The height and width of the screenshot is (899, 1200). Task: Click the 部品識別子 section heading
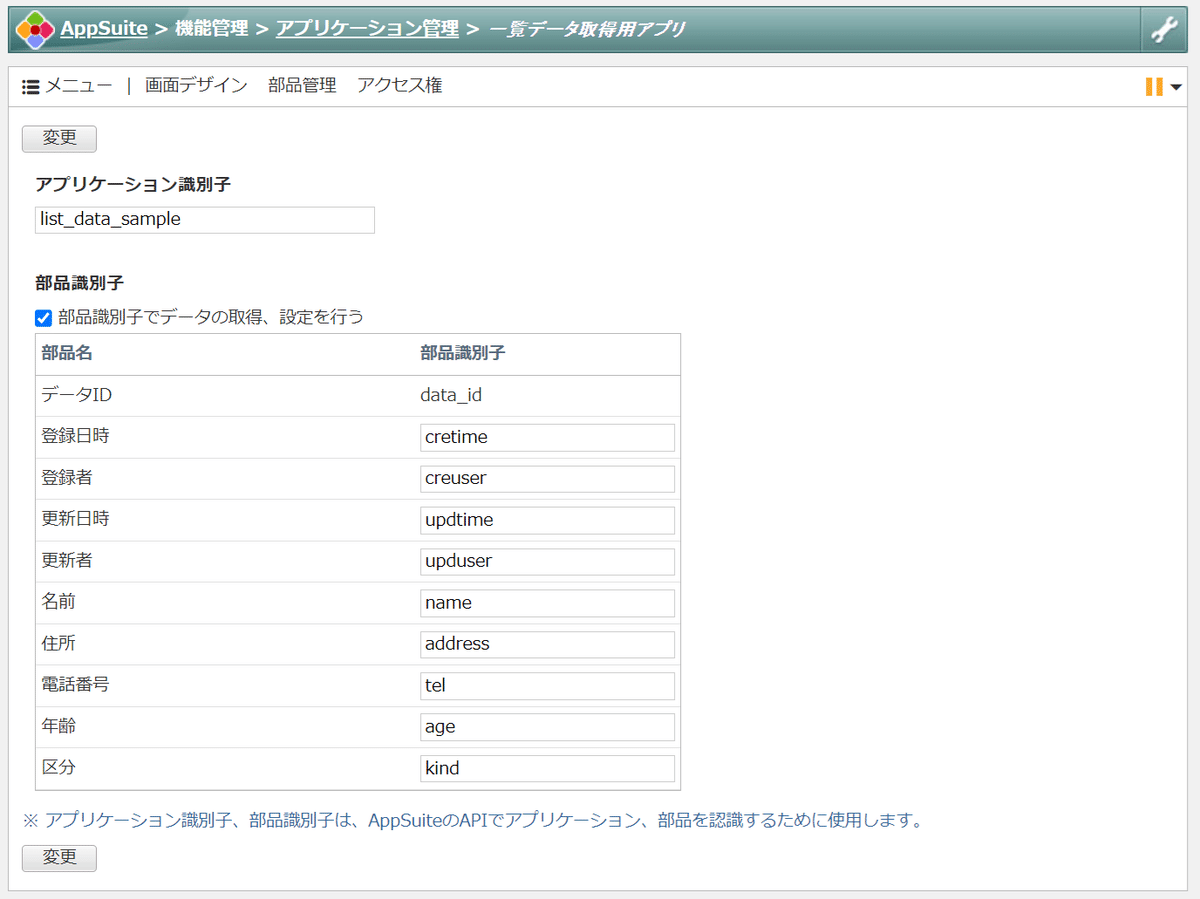(79, 284)
